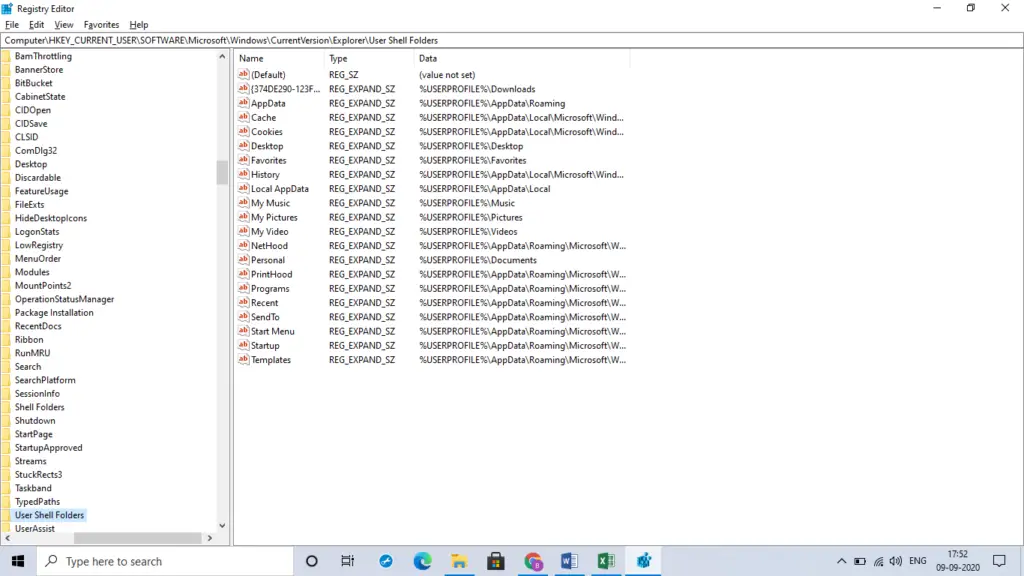The height and width of the screenshot is (576, 1024).
Task: Click the Startup value string icon
Action: click(243, 345)
